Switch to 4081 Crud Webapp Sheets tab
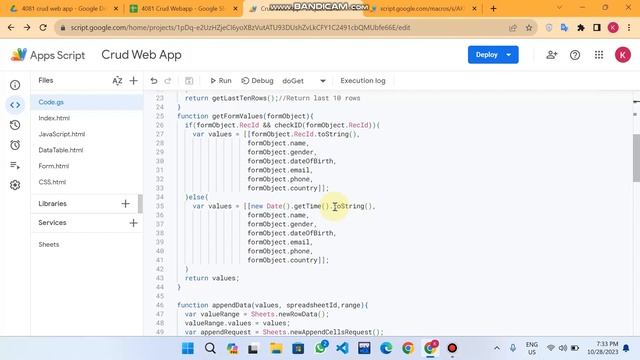Screen dimensions: 640x360 [182, 9]
